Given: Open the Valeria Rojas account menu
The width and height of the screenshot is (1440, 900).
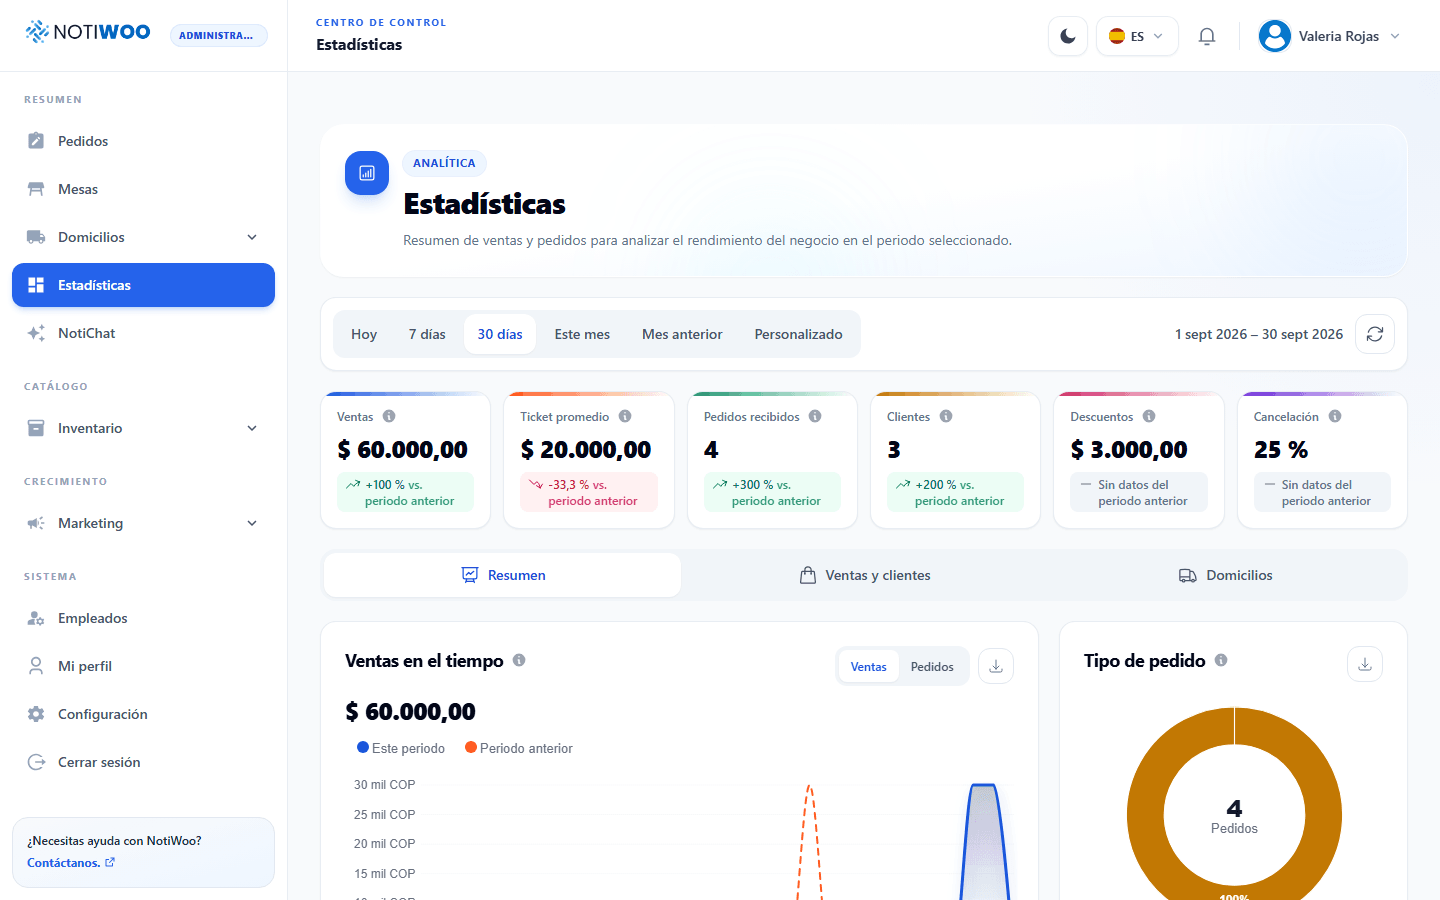Looking at the screenshot, I should [1329, 36].
